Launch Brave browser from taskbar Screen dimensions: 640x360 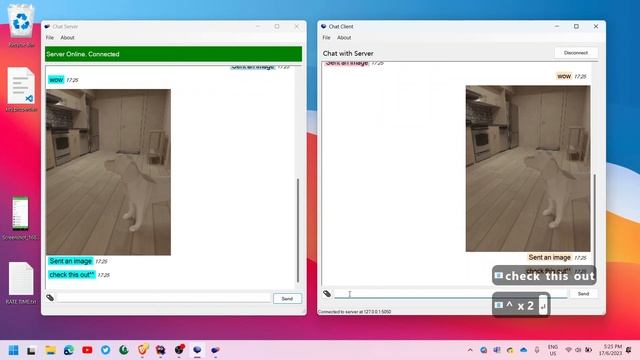142,350
